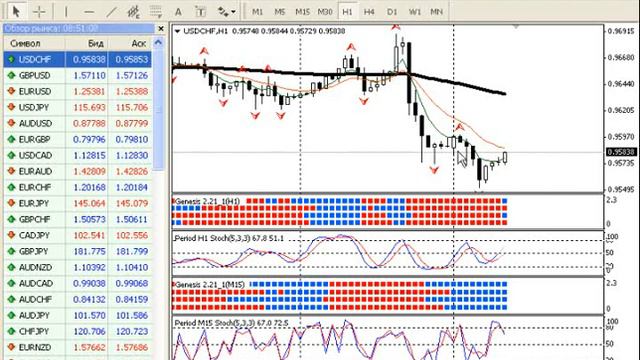Screen dimensions: 640x360
Task: Pick the text label 'T' tool
Action: [x=200, y=12]
